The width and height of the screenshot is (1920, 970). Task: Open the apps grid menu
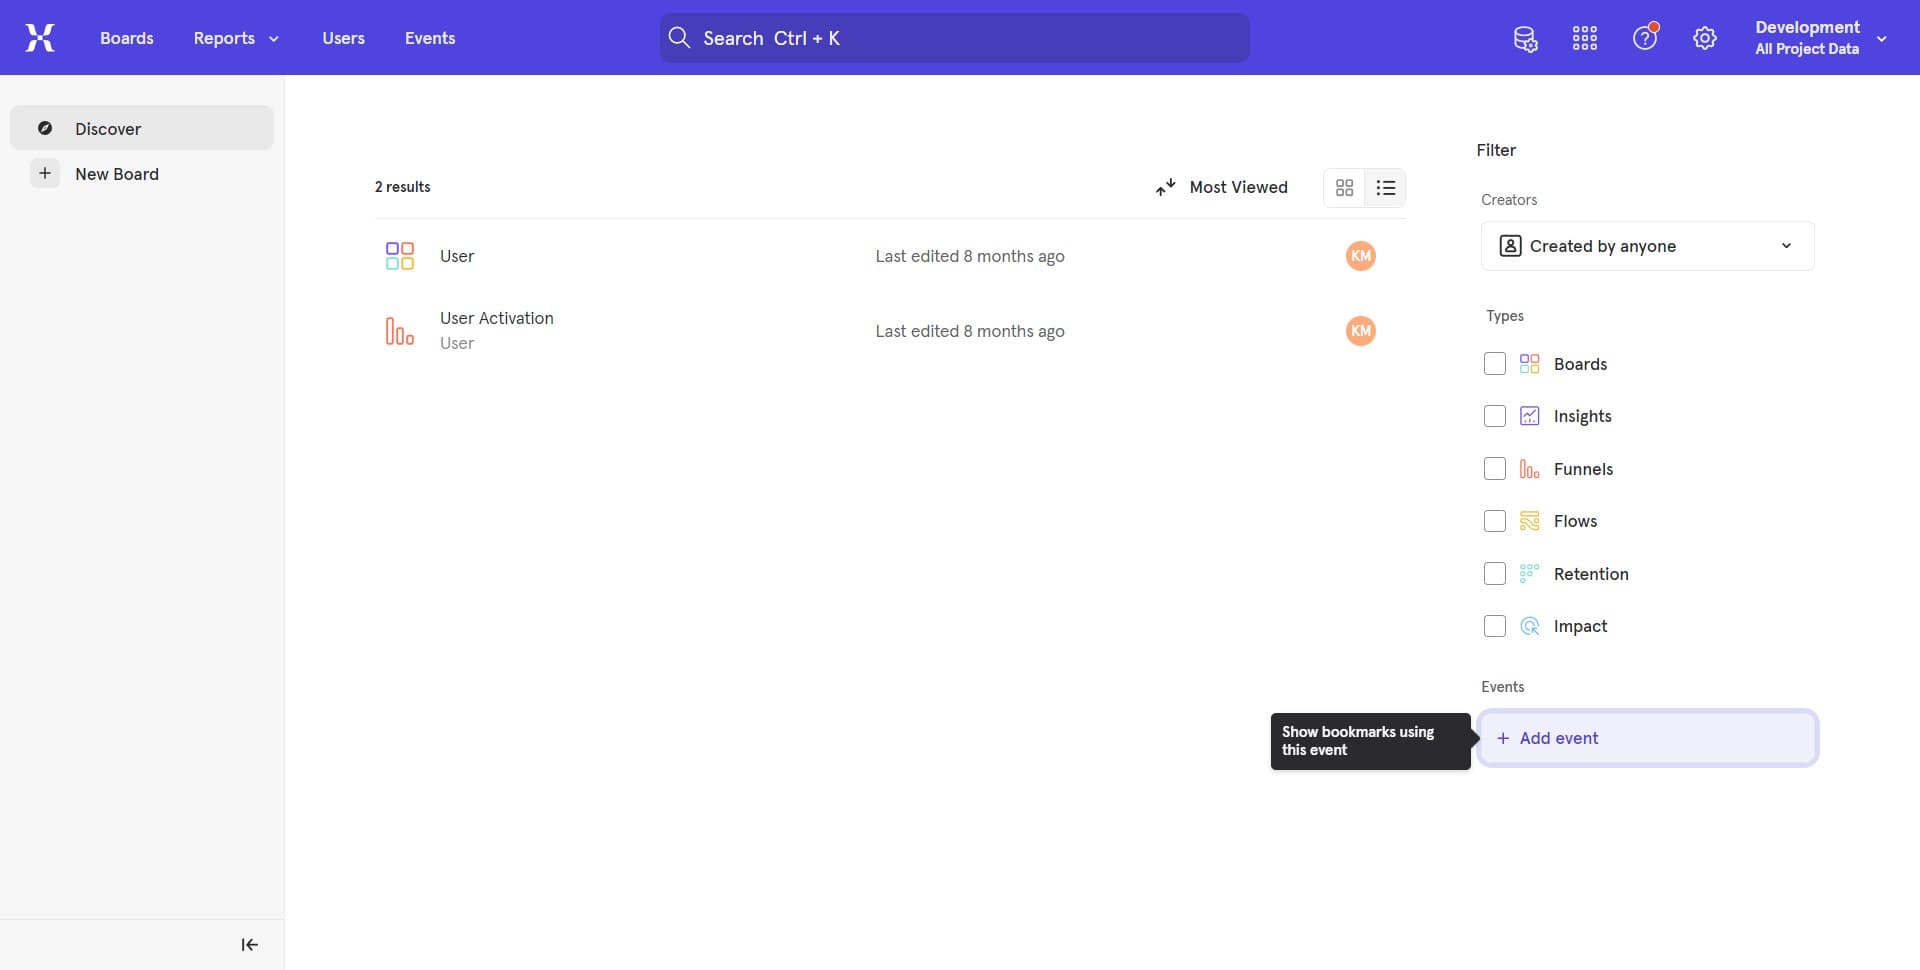click(1584, 37)
